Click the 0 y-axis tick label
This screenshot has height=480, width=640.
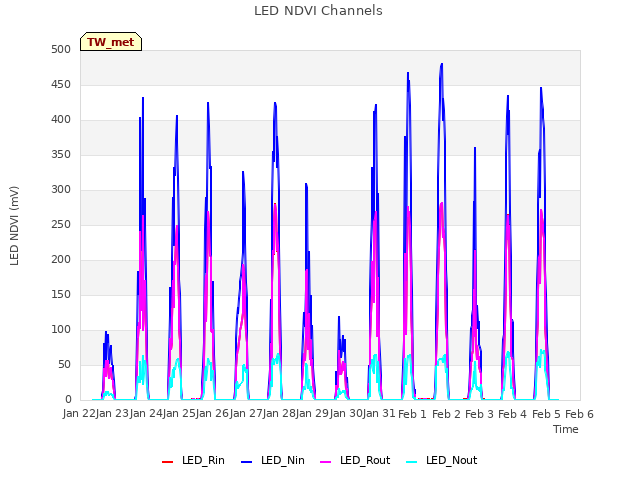point(68,400)
